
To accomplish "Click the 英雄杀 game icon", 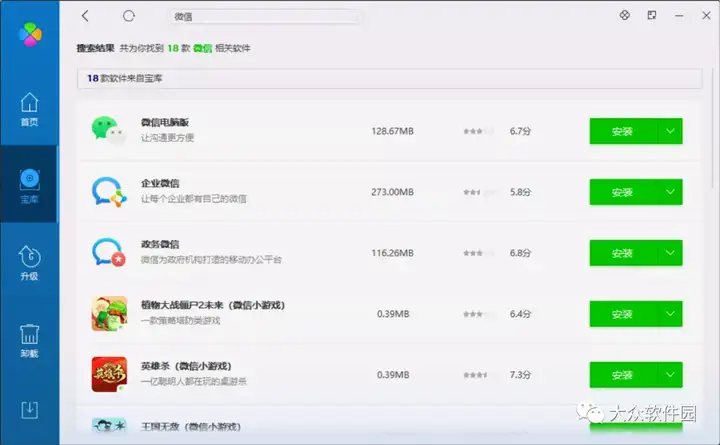I will pyautogui.click(x=109, y=374).
